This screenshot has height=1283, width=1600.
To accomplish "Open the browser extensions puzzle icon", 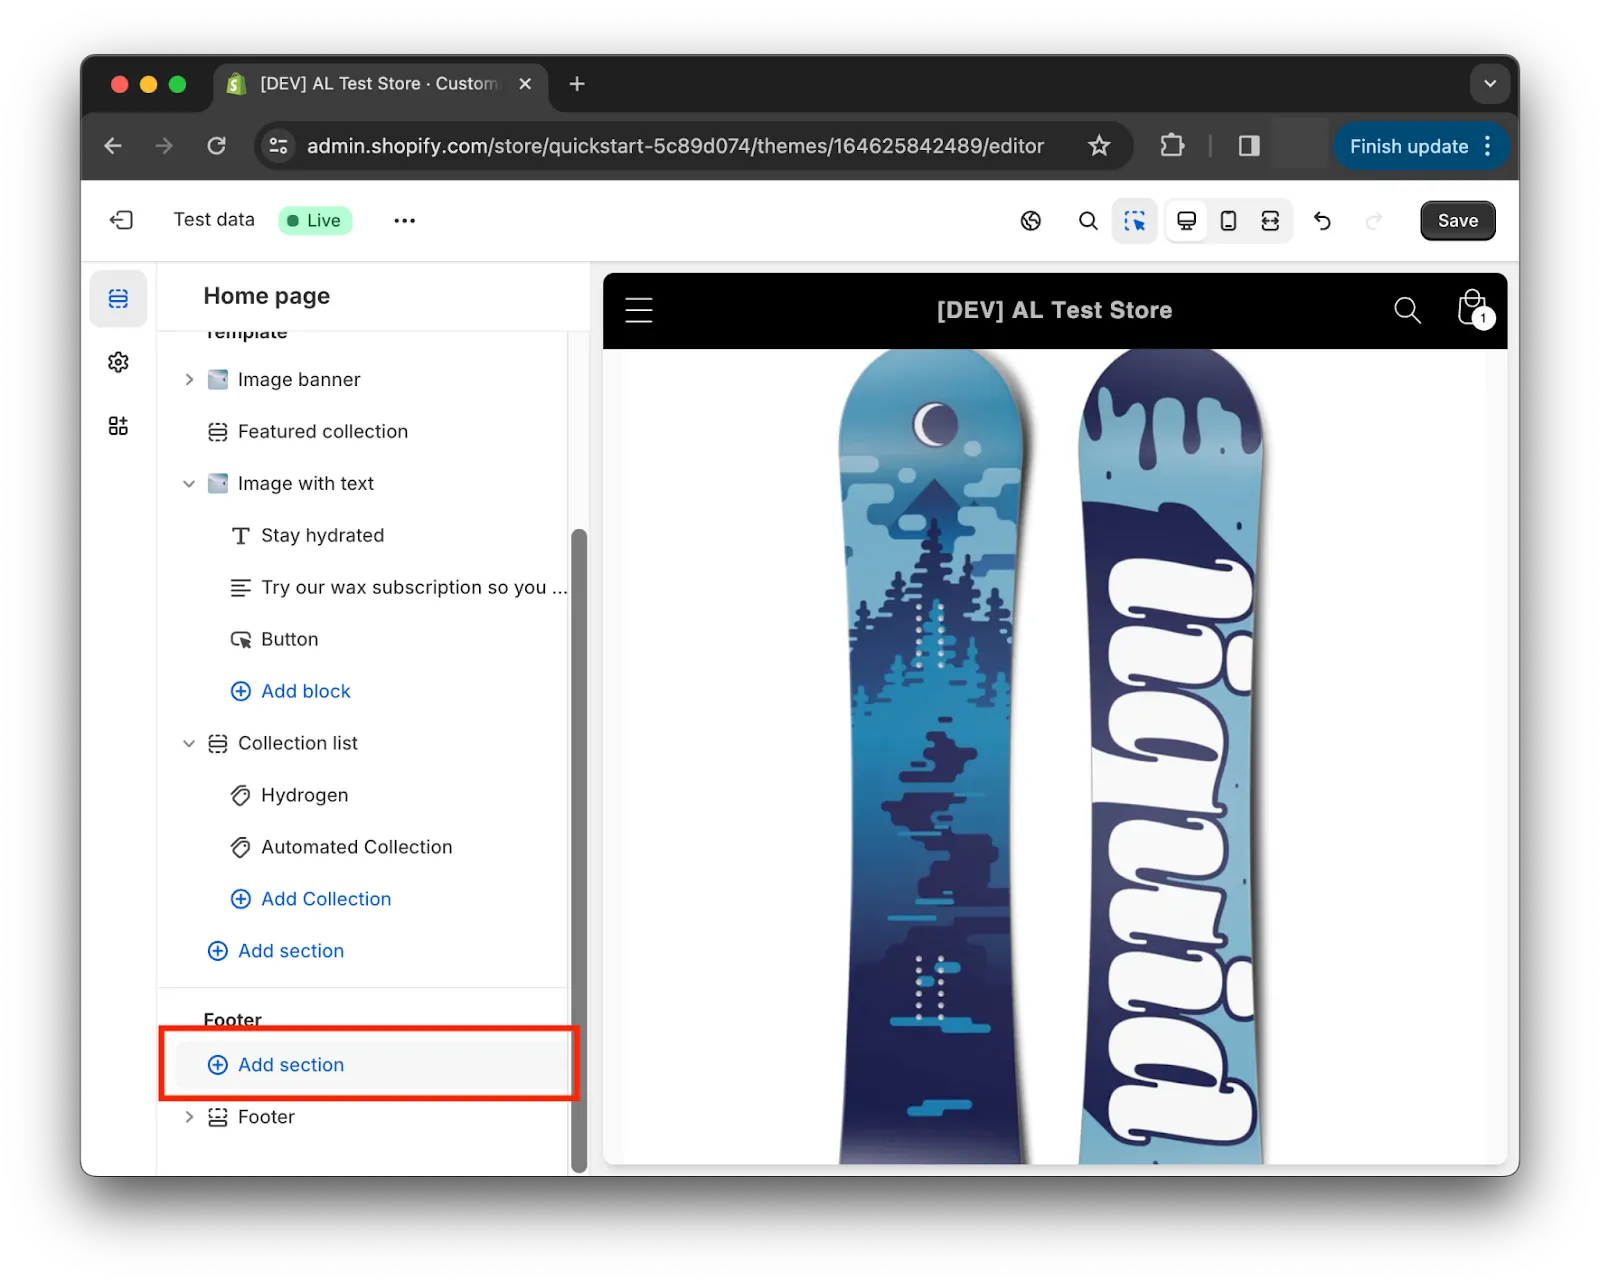I will pos(1172,146).
